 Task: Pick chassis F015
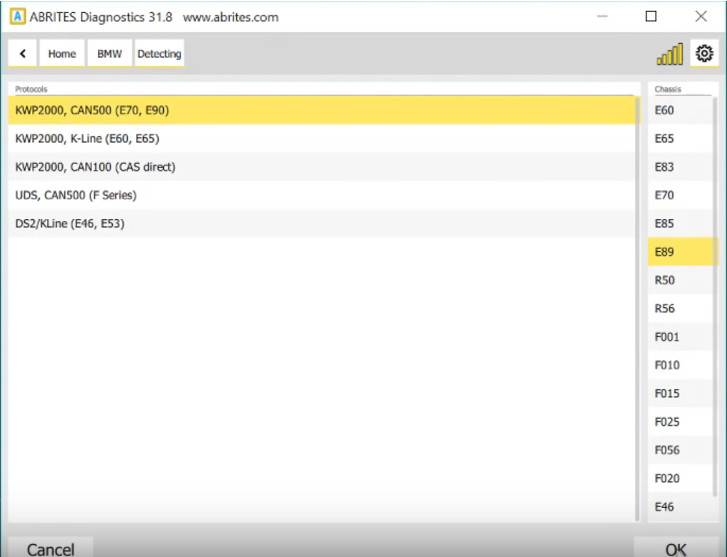(x=680, y=393)
